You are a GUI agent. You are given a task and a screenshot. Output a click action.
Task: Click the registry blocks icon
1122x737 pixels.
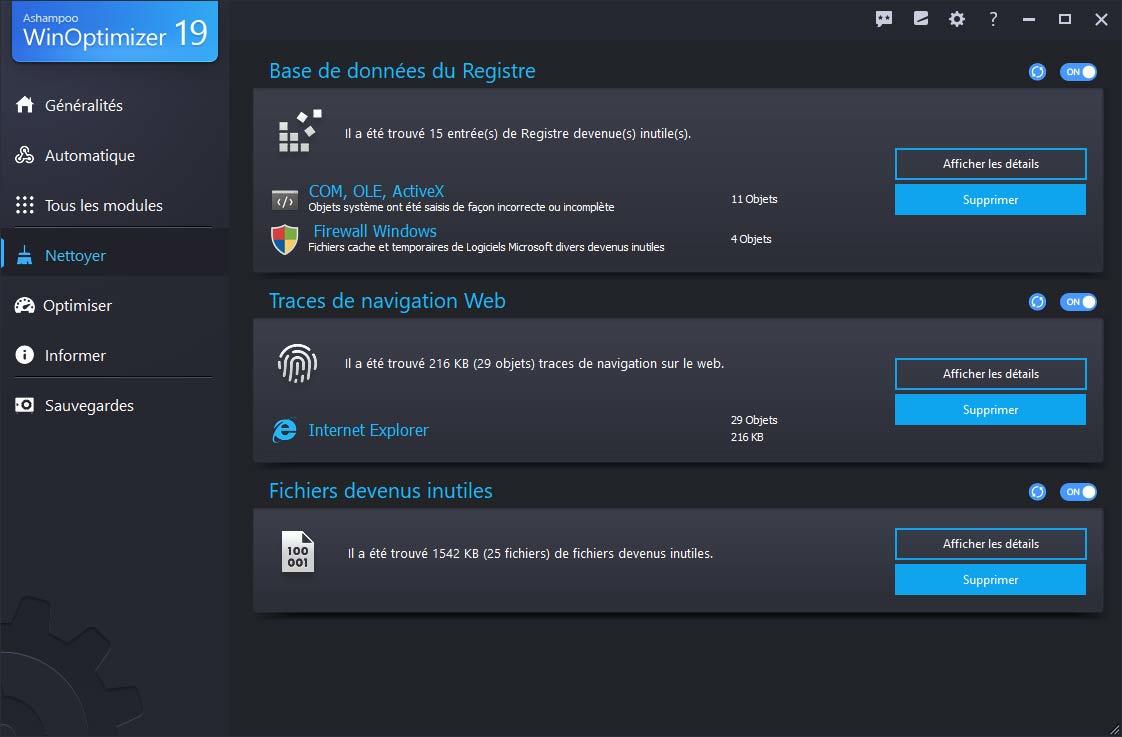point(300,132)
